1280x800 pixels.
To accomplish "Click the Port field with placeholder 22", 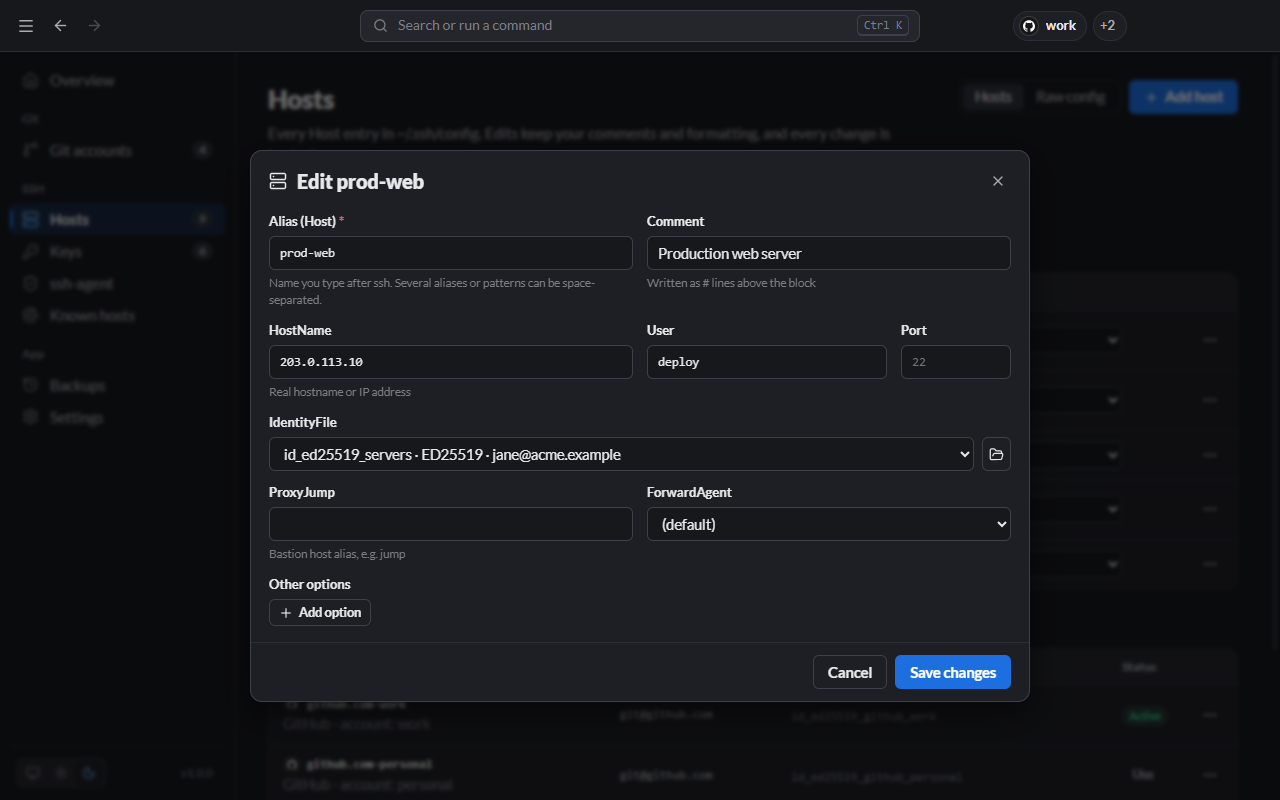I will pos(956,362).
